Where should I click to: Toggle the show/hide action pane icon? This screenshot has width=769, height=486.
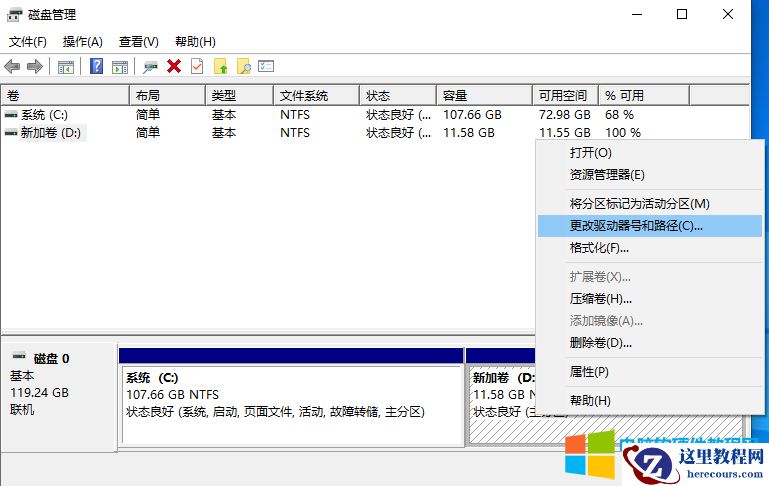[120, 67]
